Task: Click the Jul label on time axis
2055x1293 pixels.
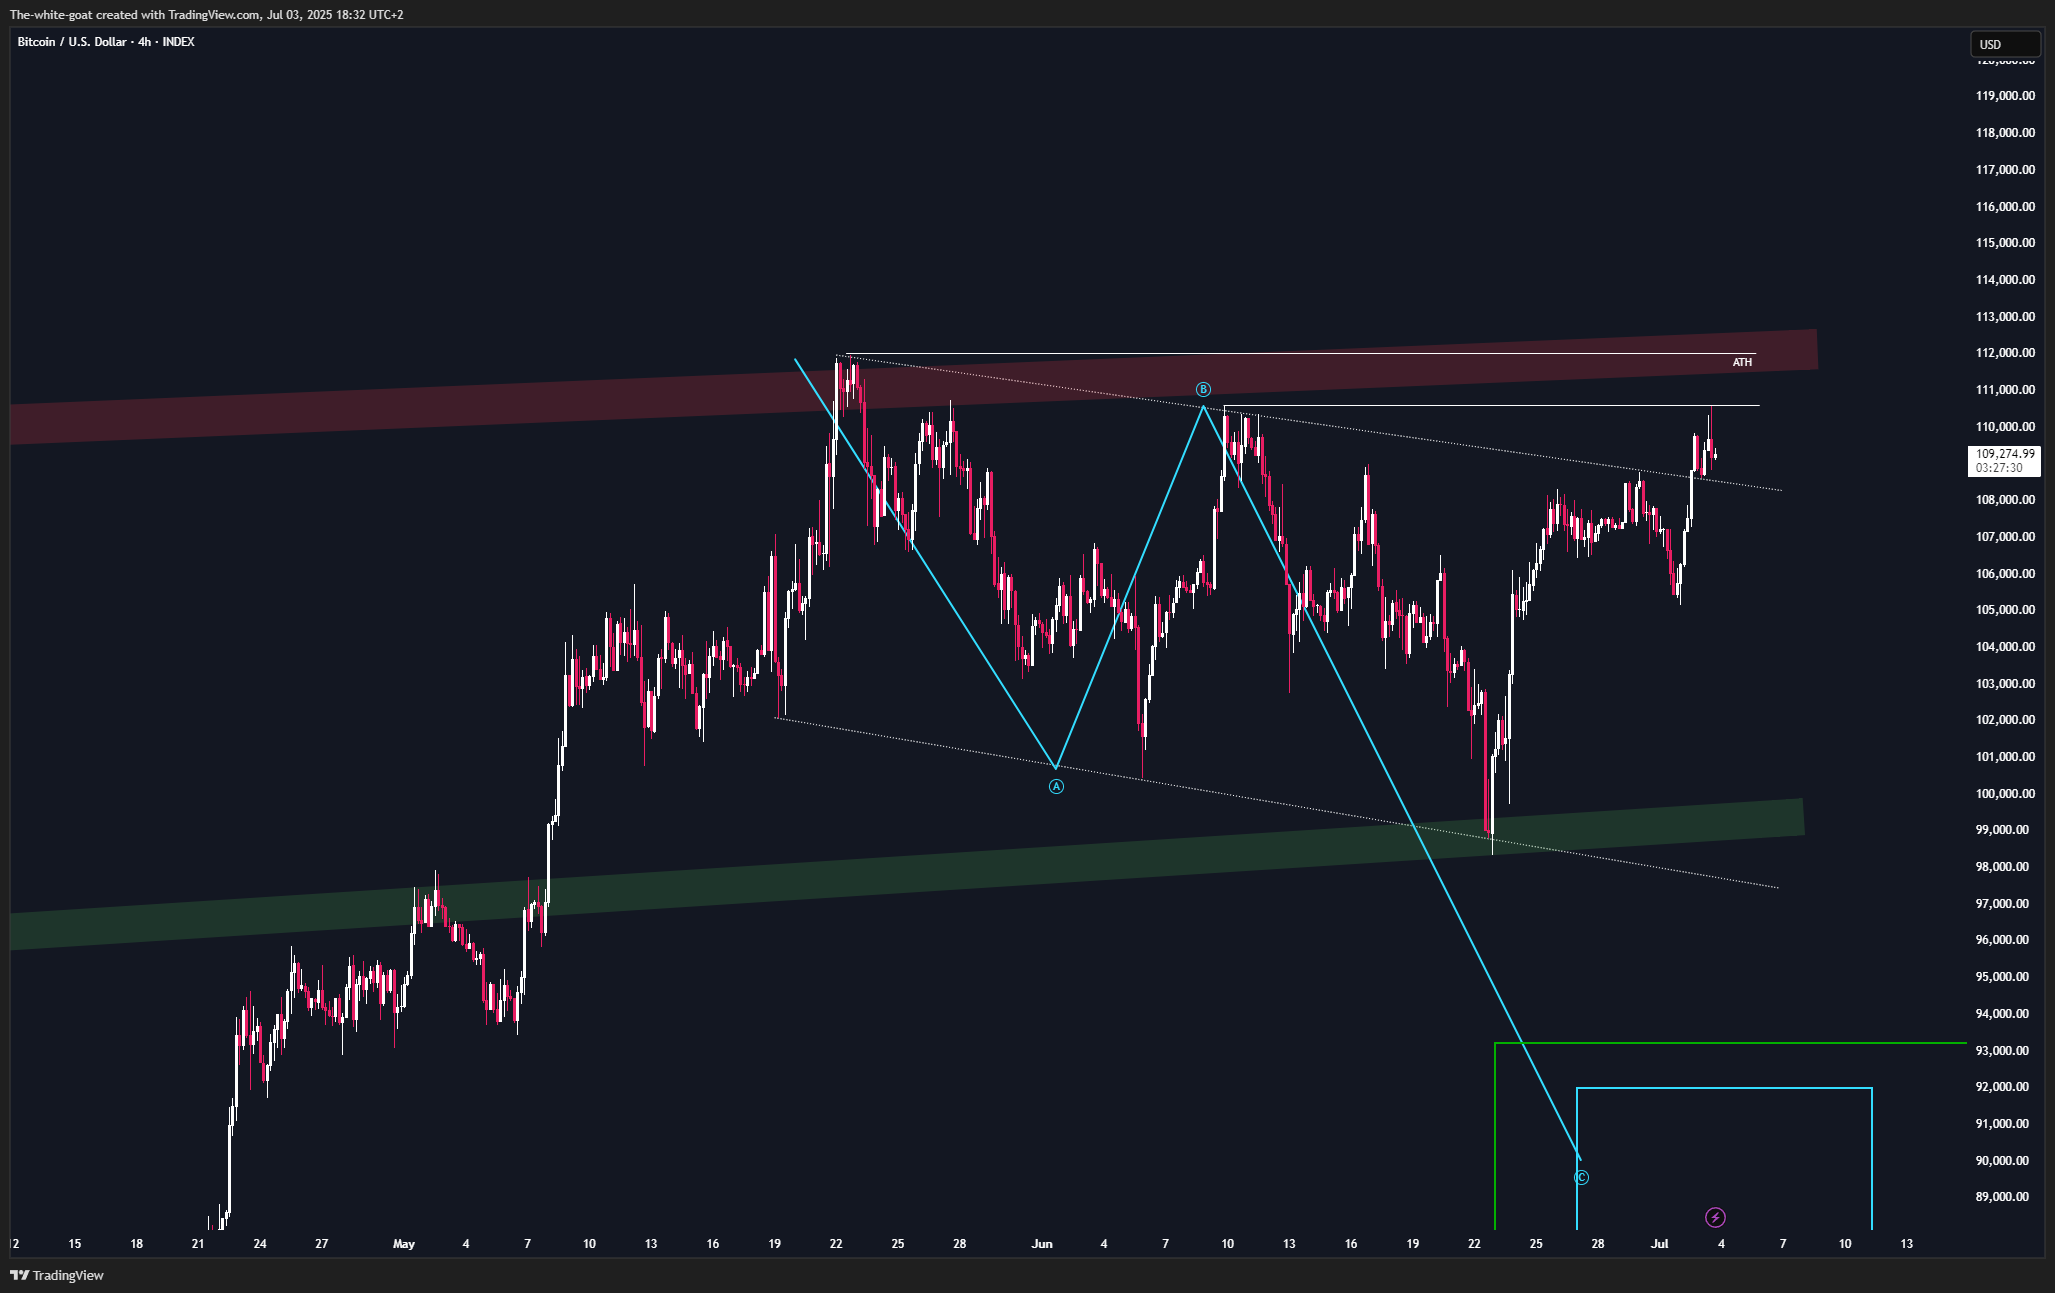Action: [1660, 1244]
